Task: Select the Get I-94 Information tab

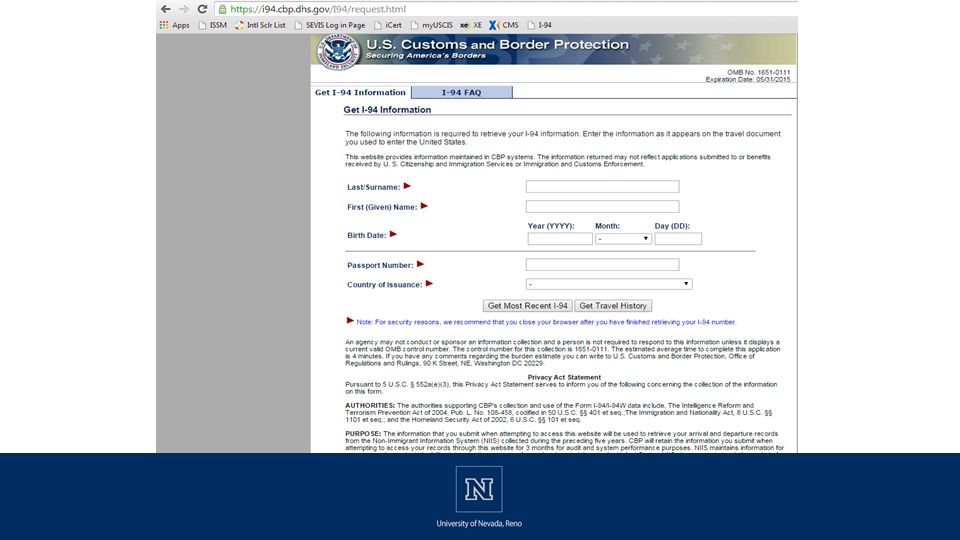Action: point(360,92)
